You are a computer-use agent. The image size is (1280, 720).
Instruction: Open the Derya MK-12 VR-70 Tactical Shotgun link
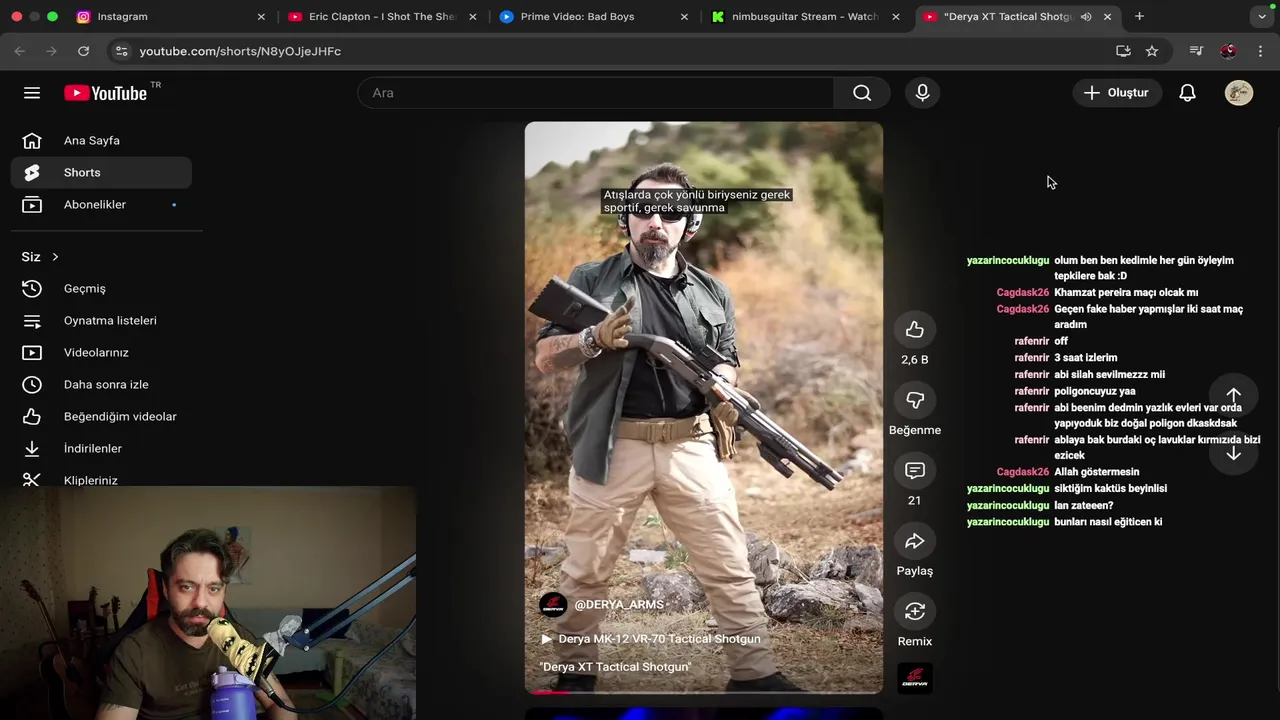click(x=651, y=639)
